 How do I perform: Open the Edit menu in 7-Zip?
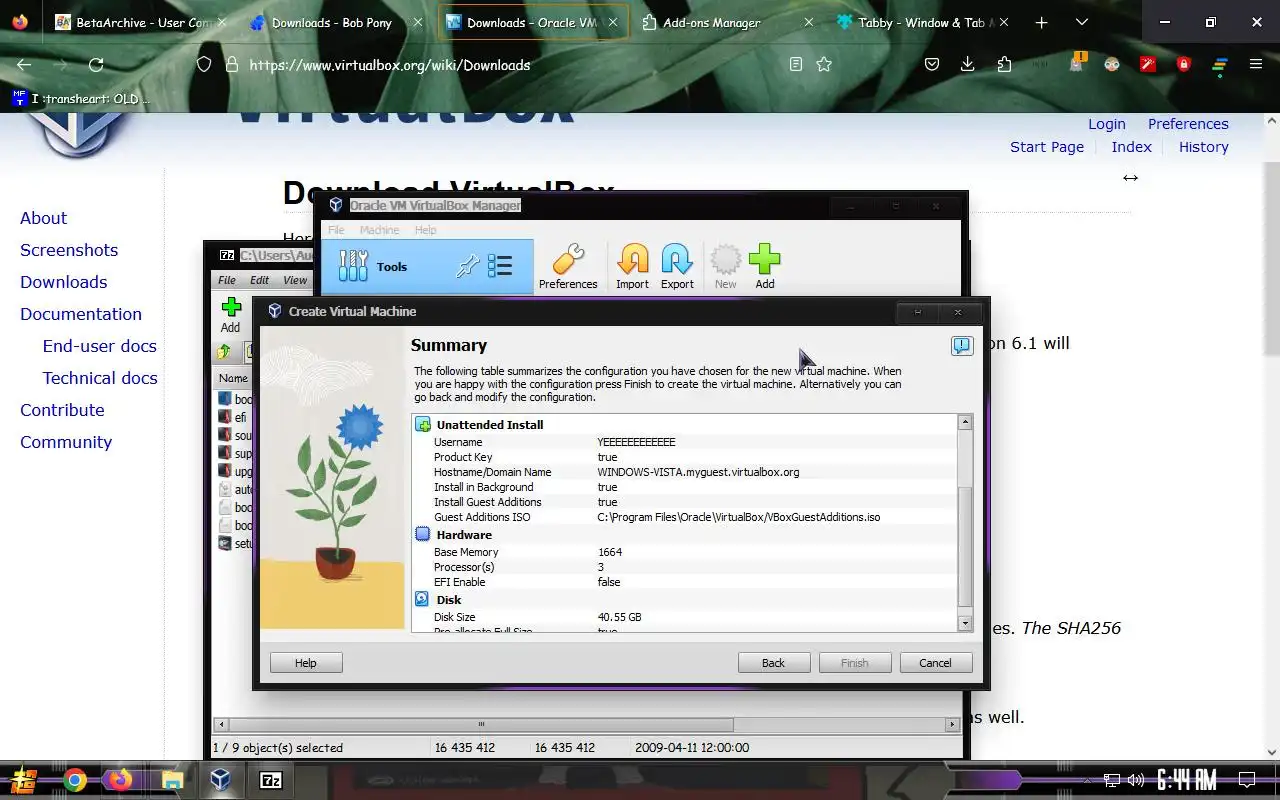260,280
